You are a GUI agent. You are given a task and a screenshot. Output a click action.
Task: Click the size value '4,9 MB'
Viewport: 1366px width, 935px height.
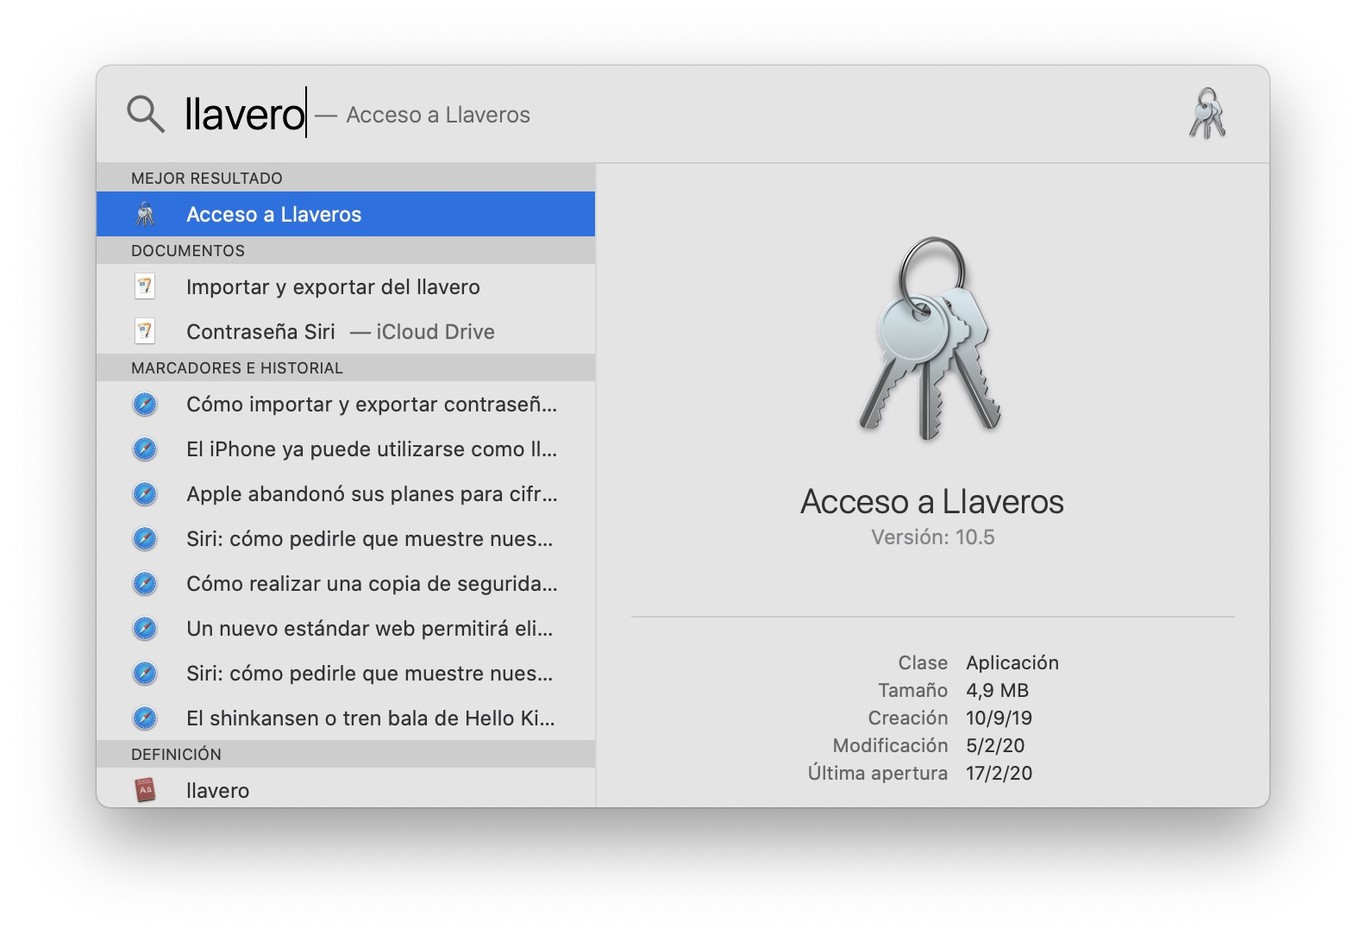[x=997, y=690]
